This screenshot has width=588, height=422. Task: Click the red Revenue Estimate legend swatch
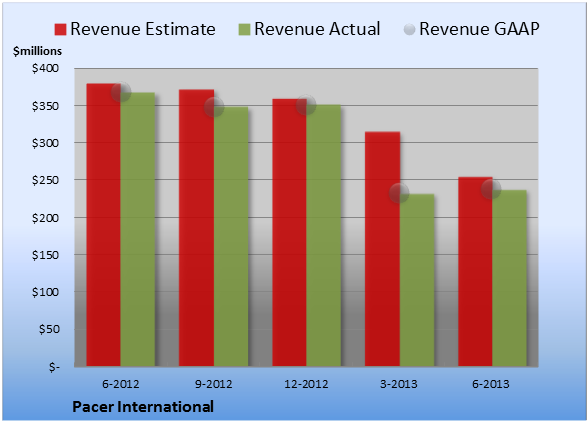60,29
